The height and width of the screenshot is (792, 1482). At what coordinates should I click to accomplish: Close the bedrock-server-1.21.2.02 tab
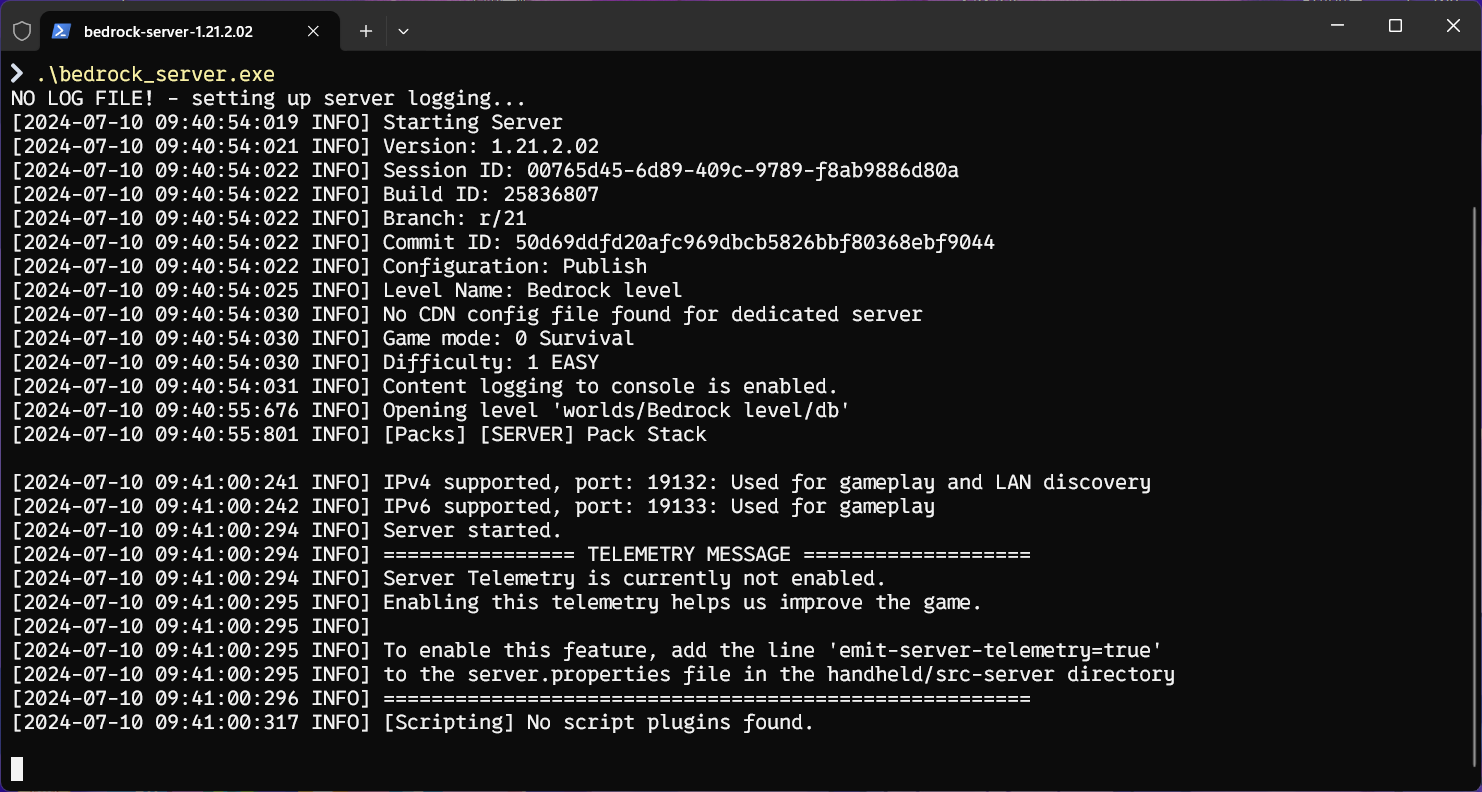313,31
